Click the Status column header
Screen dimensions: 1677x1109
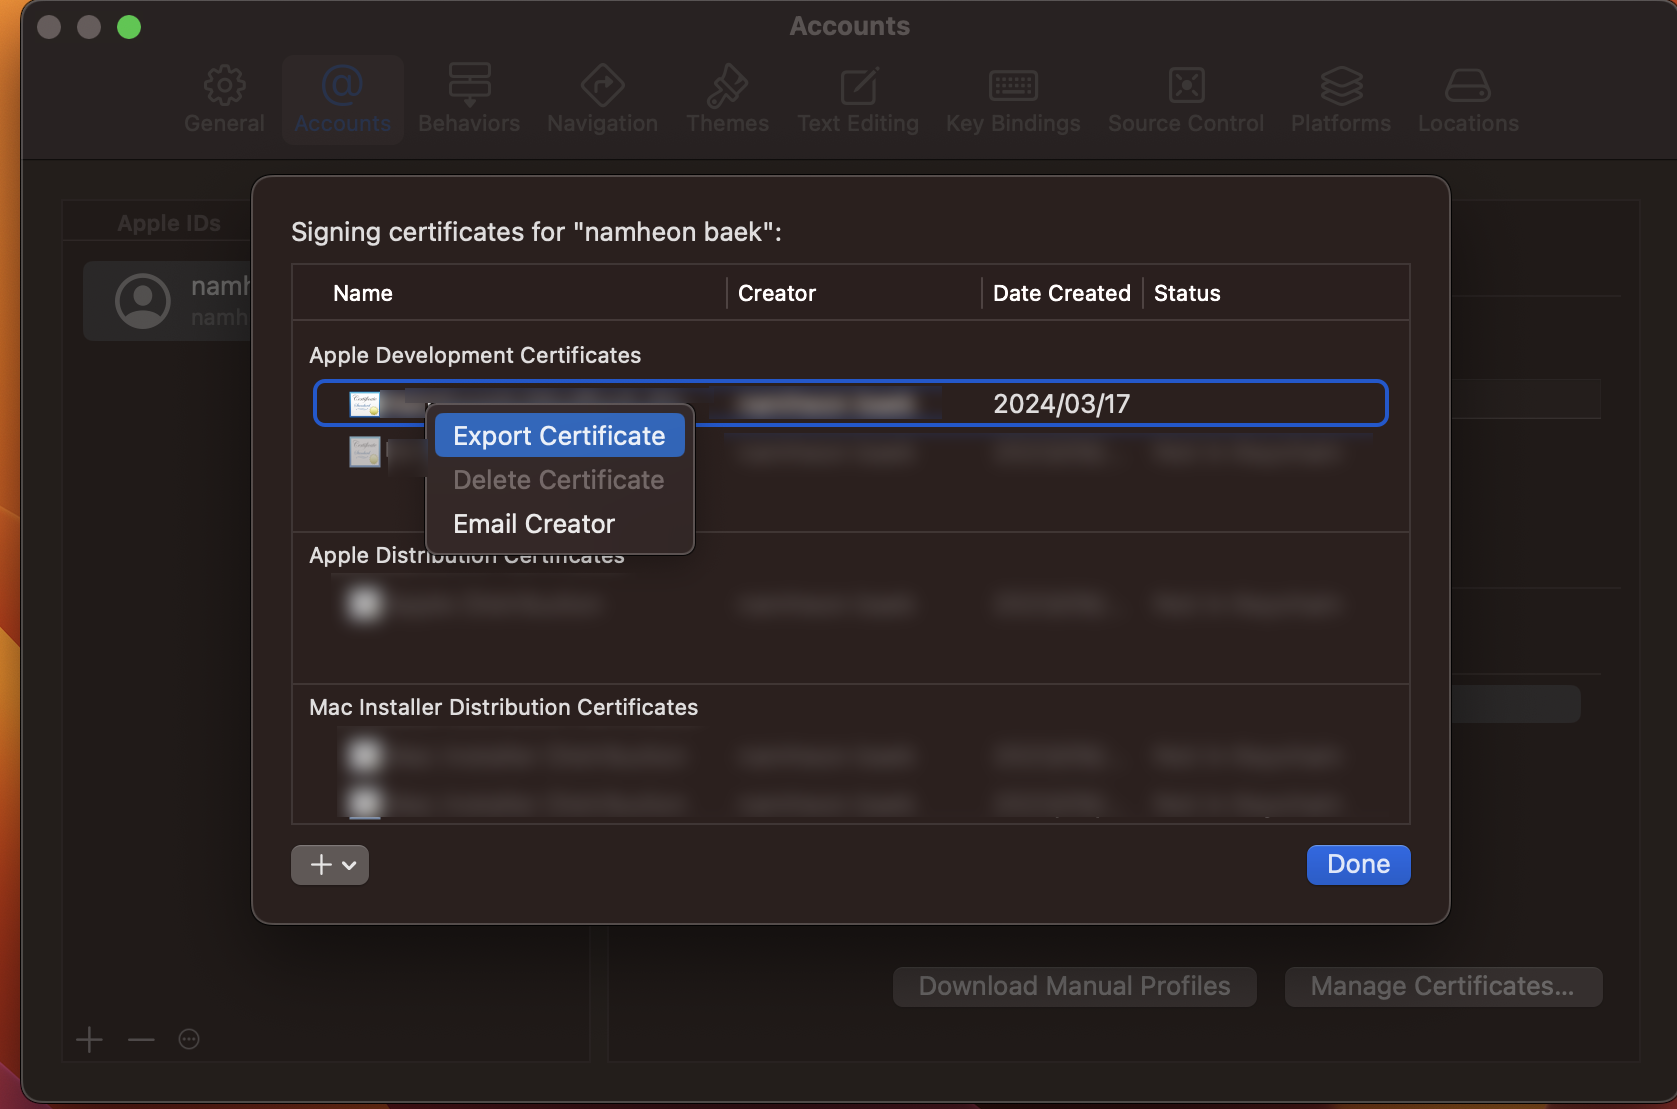click(1187, 293)
